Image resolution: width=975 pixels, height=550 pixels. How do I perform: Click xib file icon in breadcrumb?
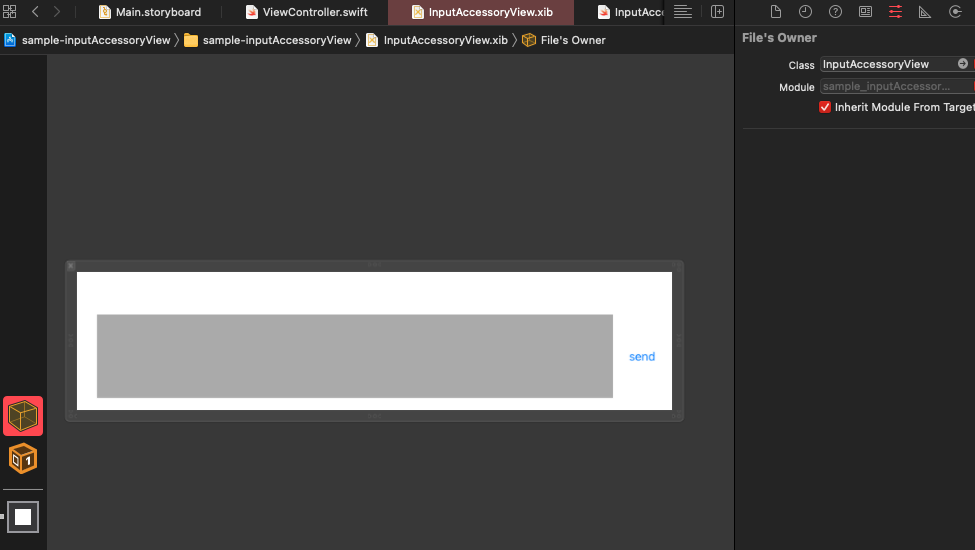[x=372, y=40]
